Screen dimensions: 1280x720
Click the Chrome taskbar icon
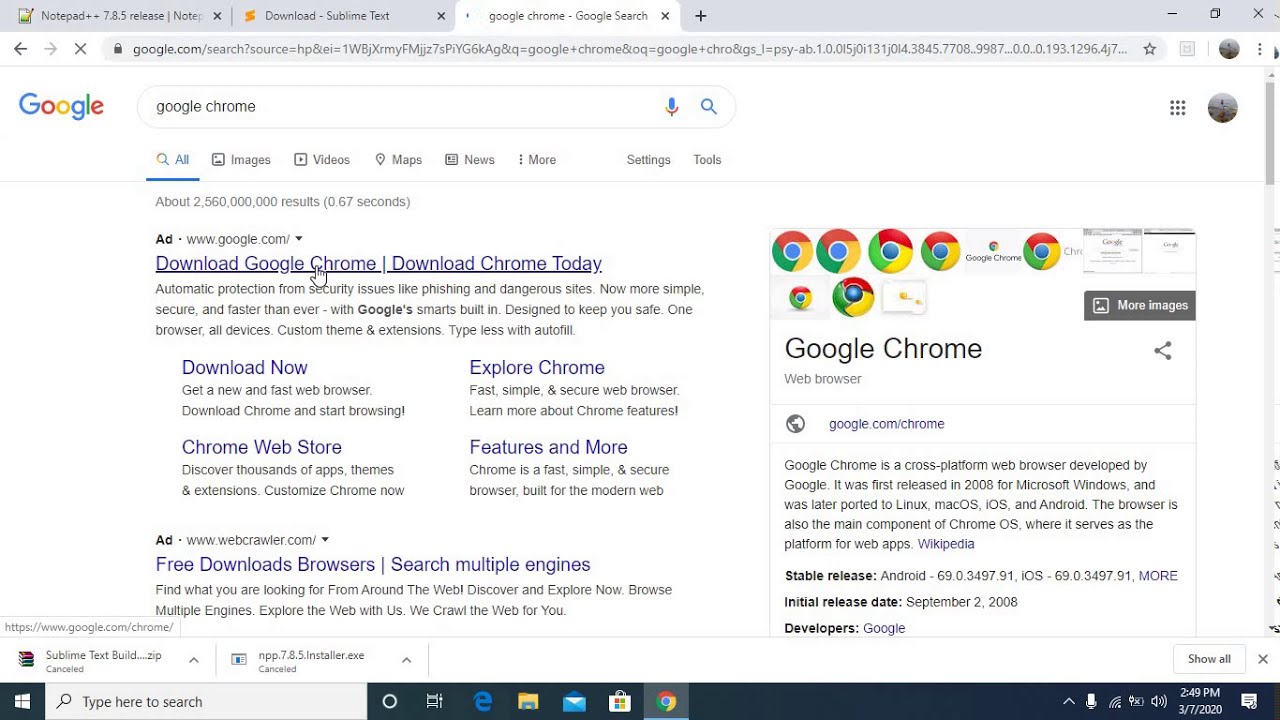tap(666, 701)
